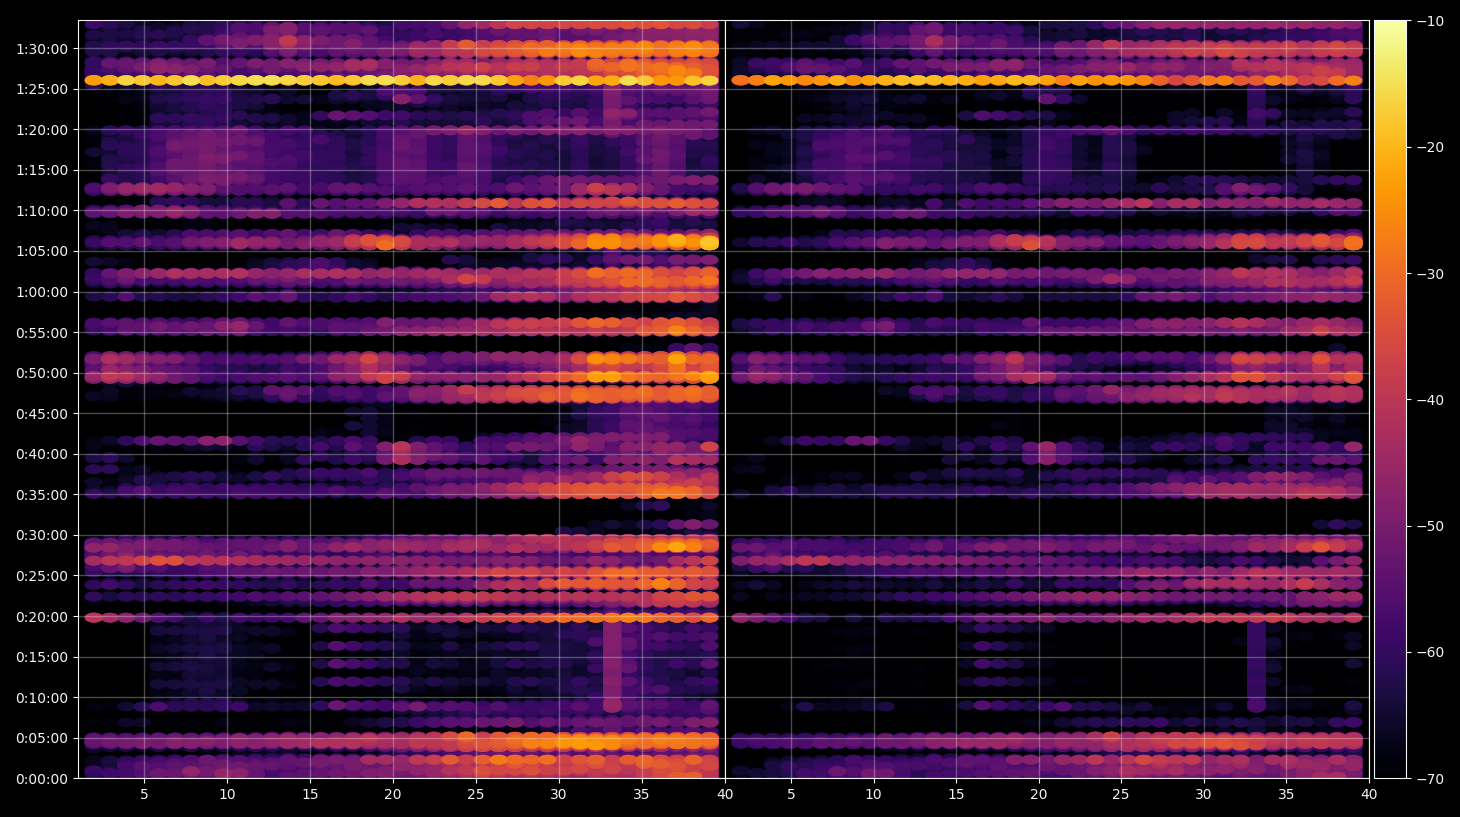Click the 0:35:00 time axis label

tap(42, 495)
